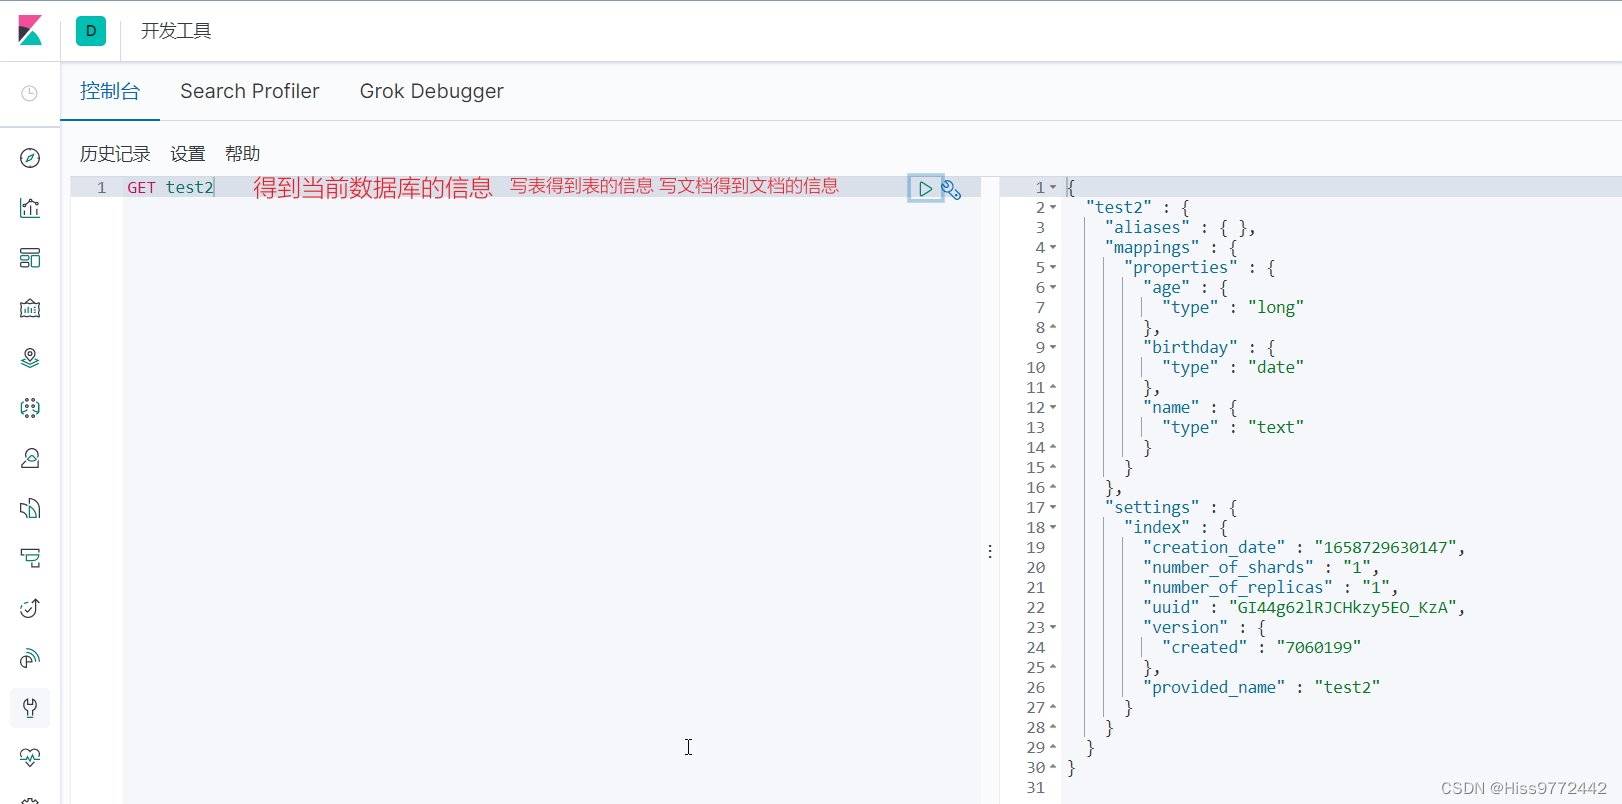Open SIEM icon in sidebar
Image resolution: width=1622 pixels, height=804 pixels.
(30, 658)
